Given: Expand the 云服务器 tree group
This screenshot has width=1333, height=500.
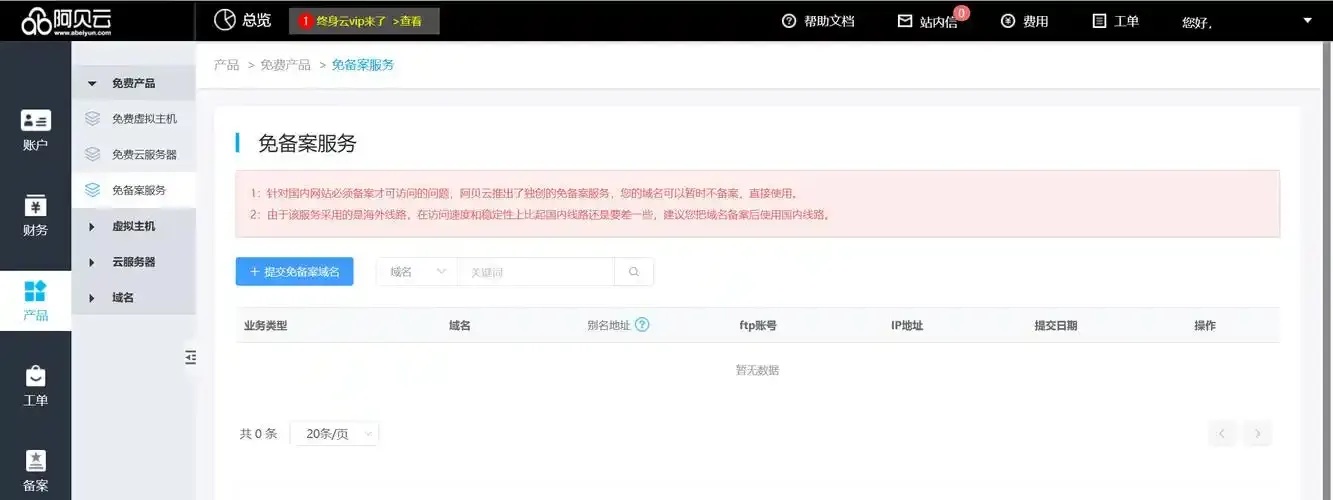Looking at the screenshot, I should [133, 262].
